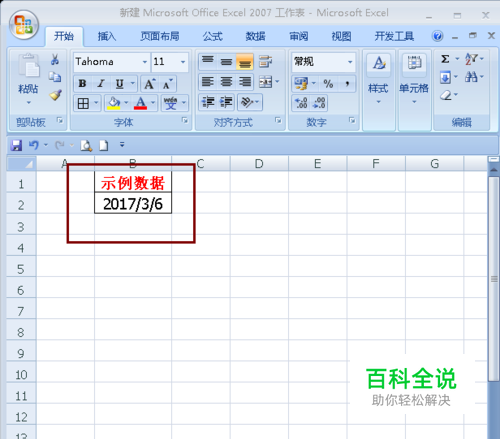
Task: Align text left
Action: pyautogui.click(x=208, y=82)
